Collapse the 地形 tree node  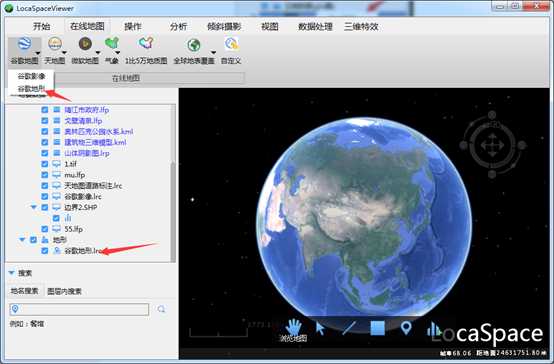(x=22, y=240)
